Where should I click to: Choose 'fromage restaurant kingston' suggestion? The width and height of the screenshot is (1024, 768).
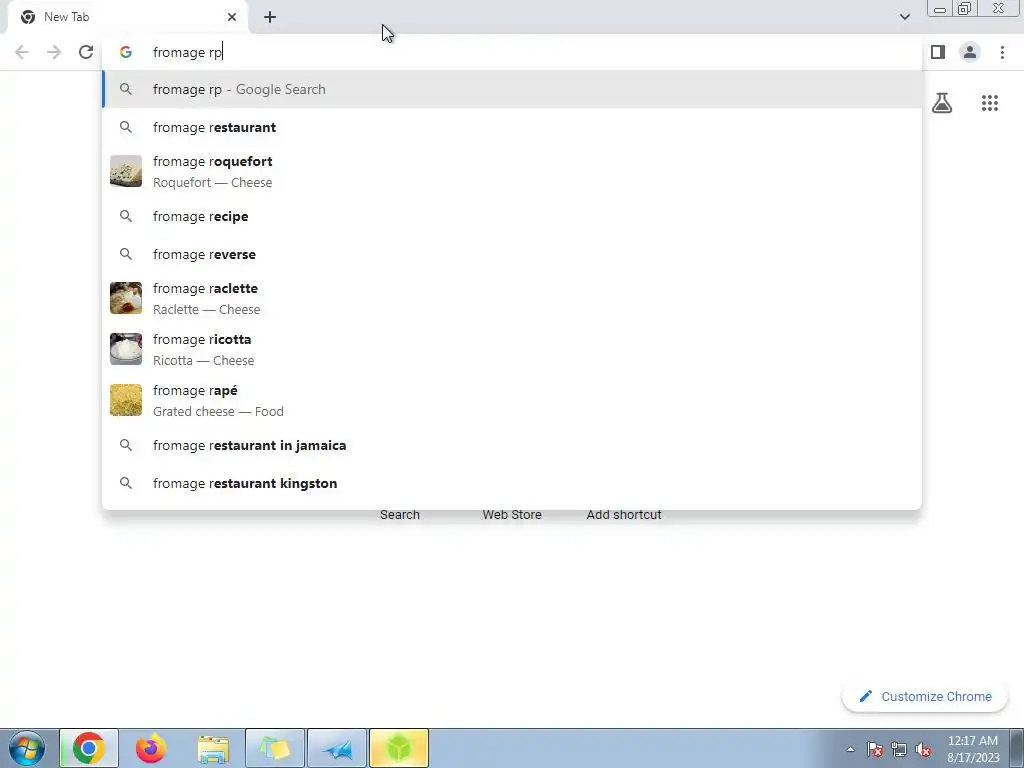pyautogui.click(x=512, y=483)
